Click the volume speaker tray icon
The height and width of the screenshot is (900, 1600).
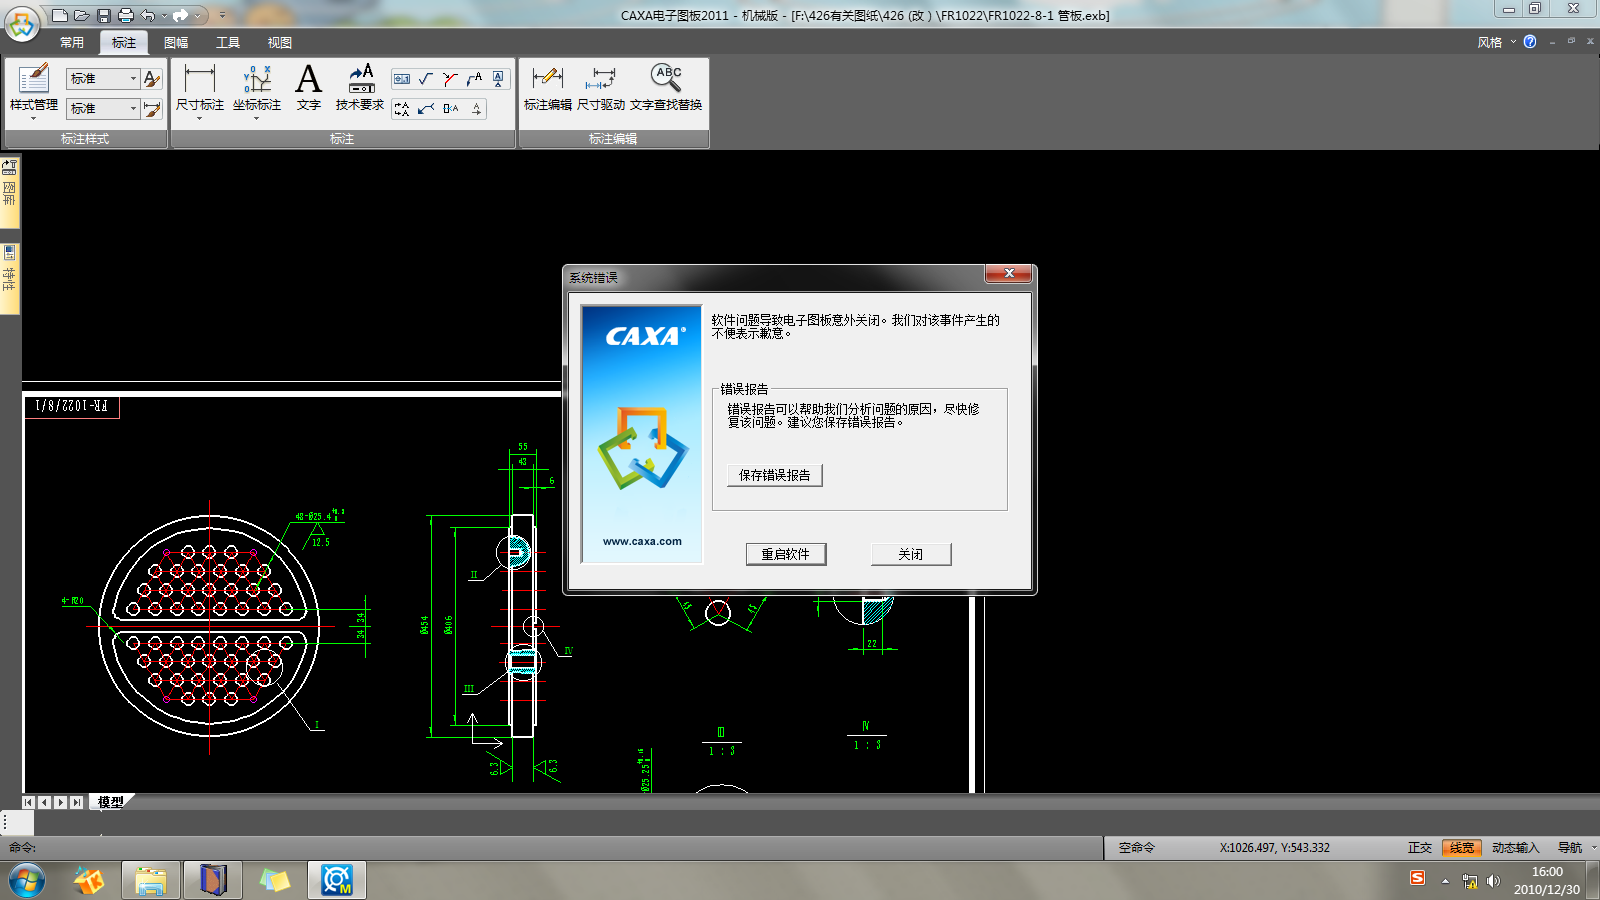coord(1493,881)
